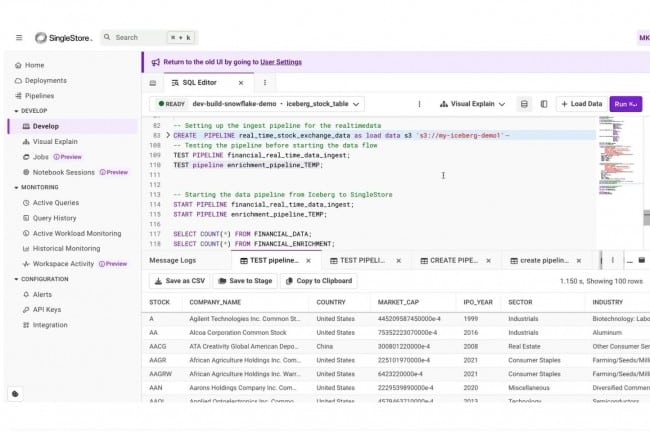
Task: Toggle the side panel layout icon
Action: [x=544, y=104]
